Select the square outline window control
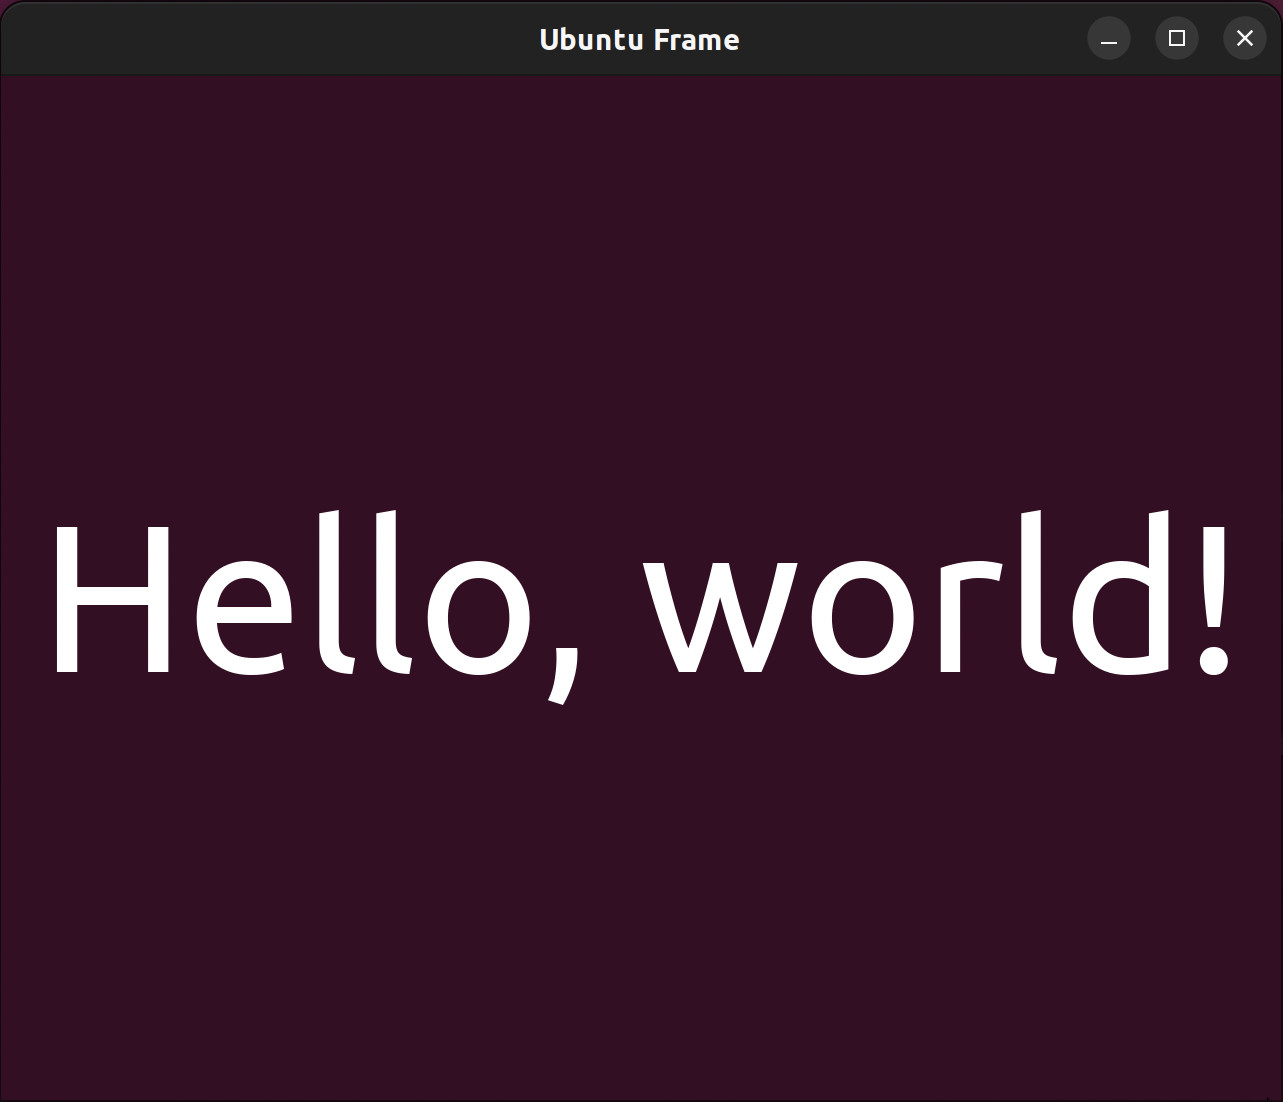 (x=1176, y=38)
